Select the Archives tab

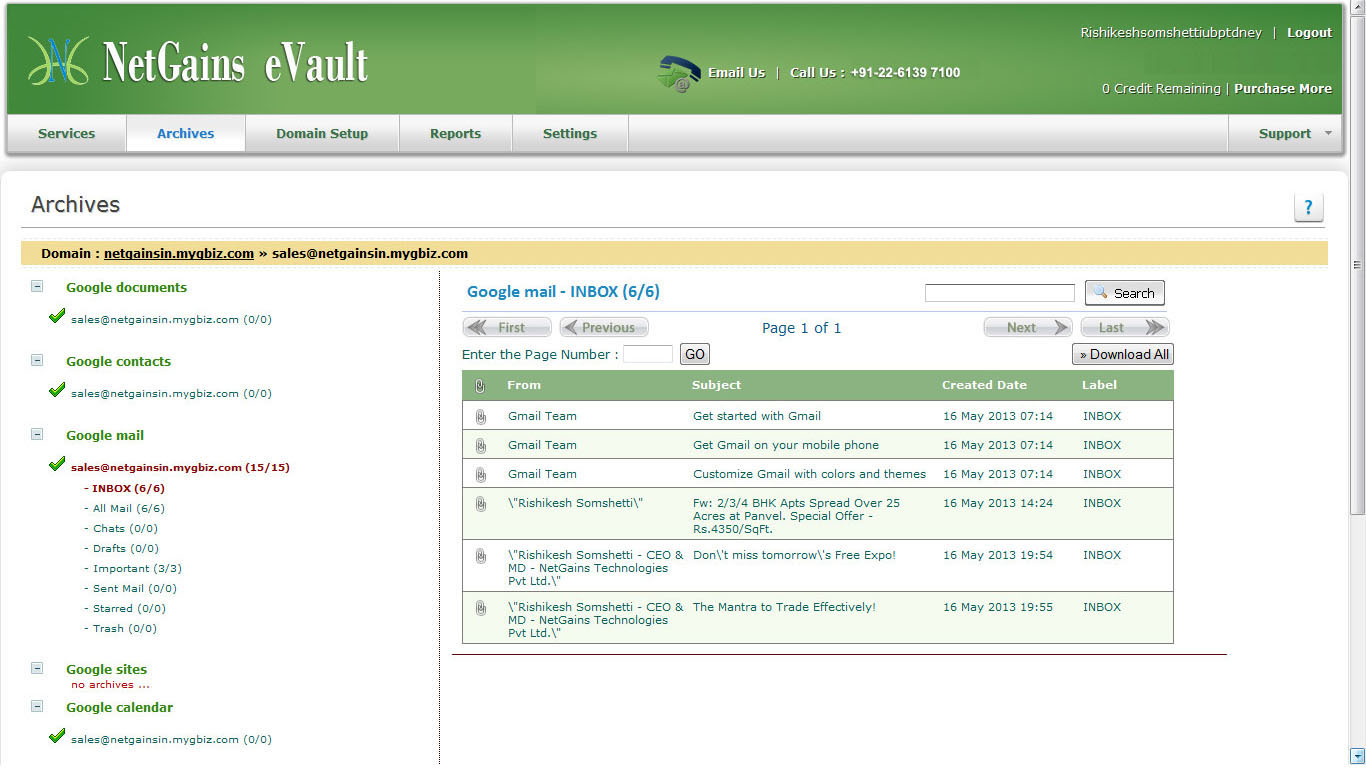[186, 133]
